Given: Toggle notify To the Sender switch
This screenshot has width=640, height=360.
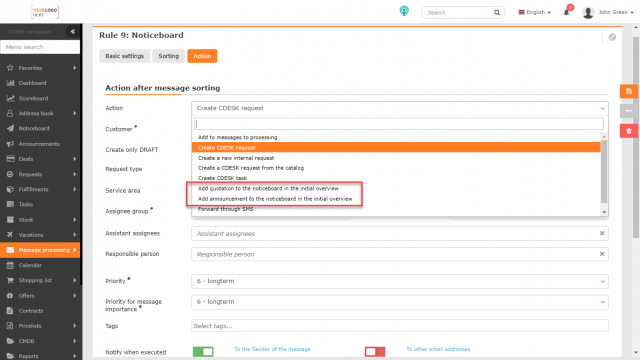Looking at the screenshot, I should coord(203,351).
